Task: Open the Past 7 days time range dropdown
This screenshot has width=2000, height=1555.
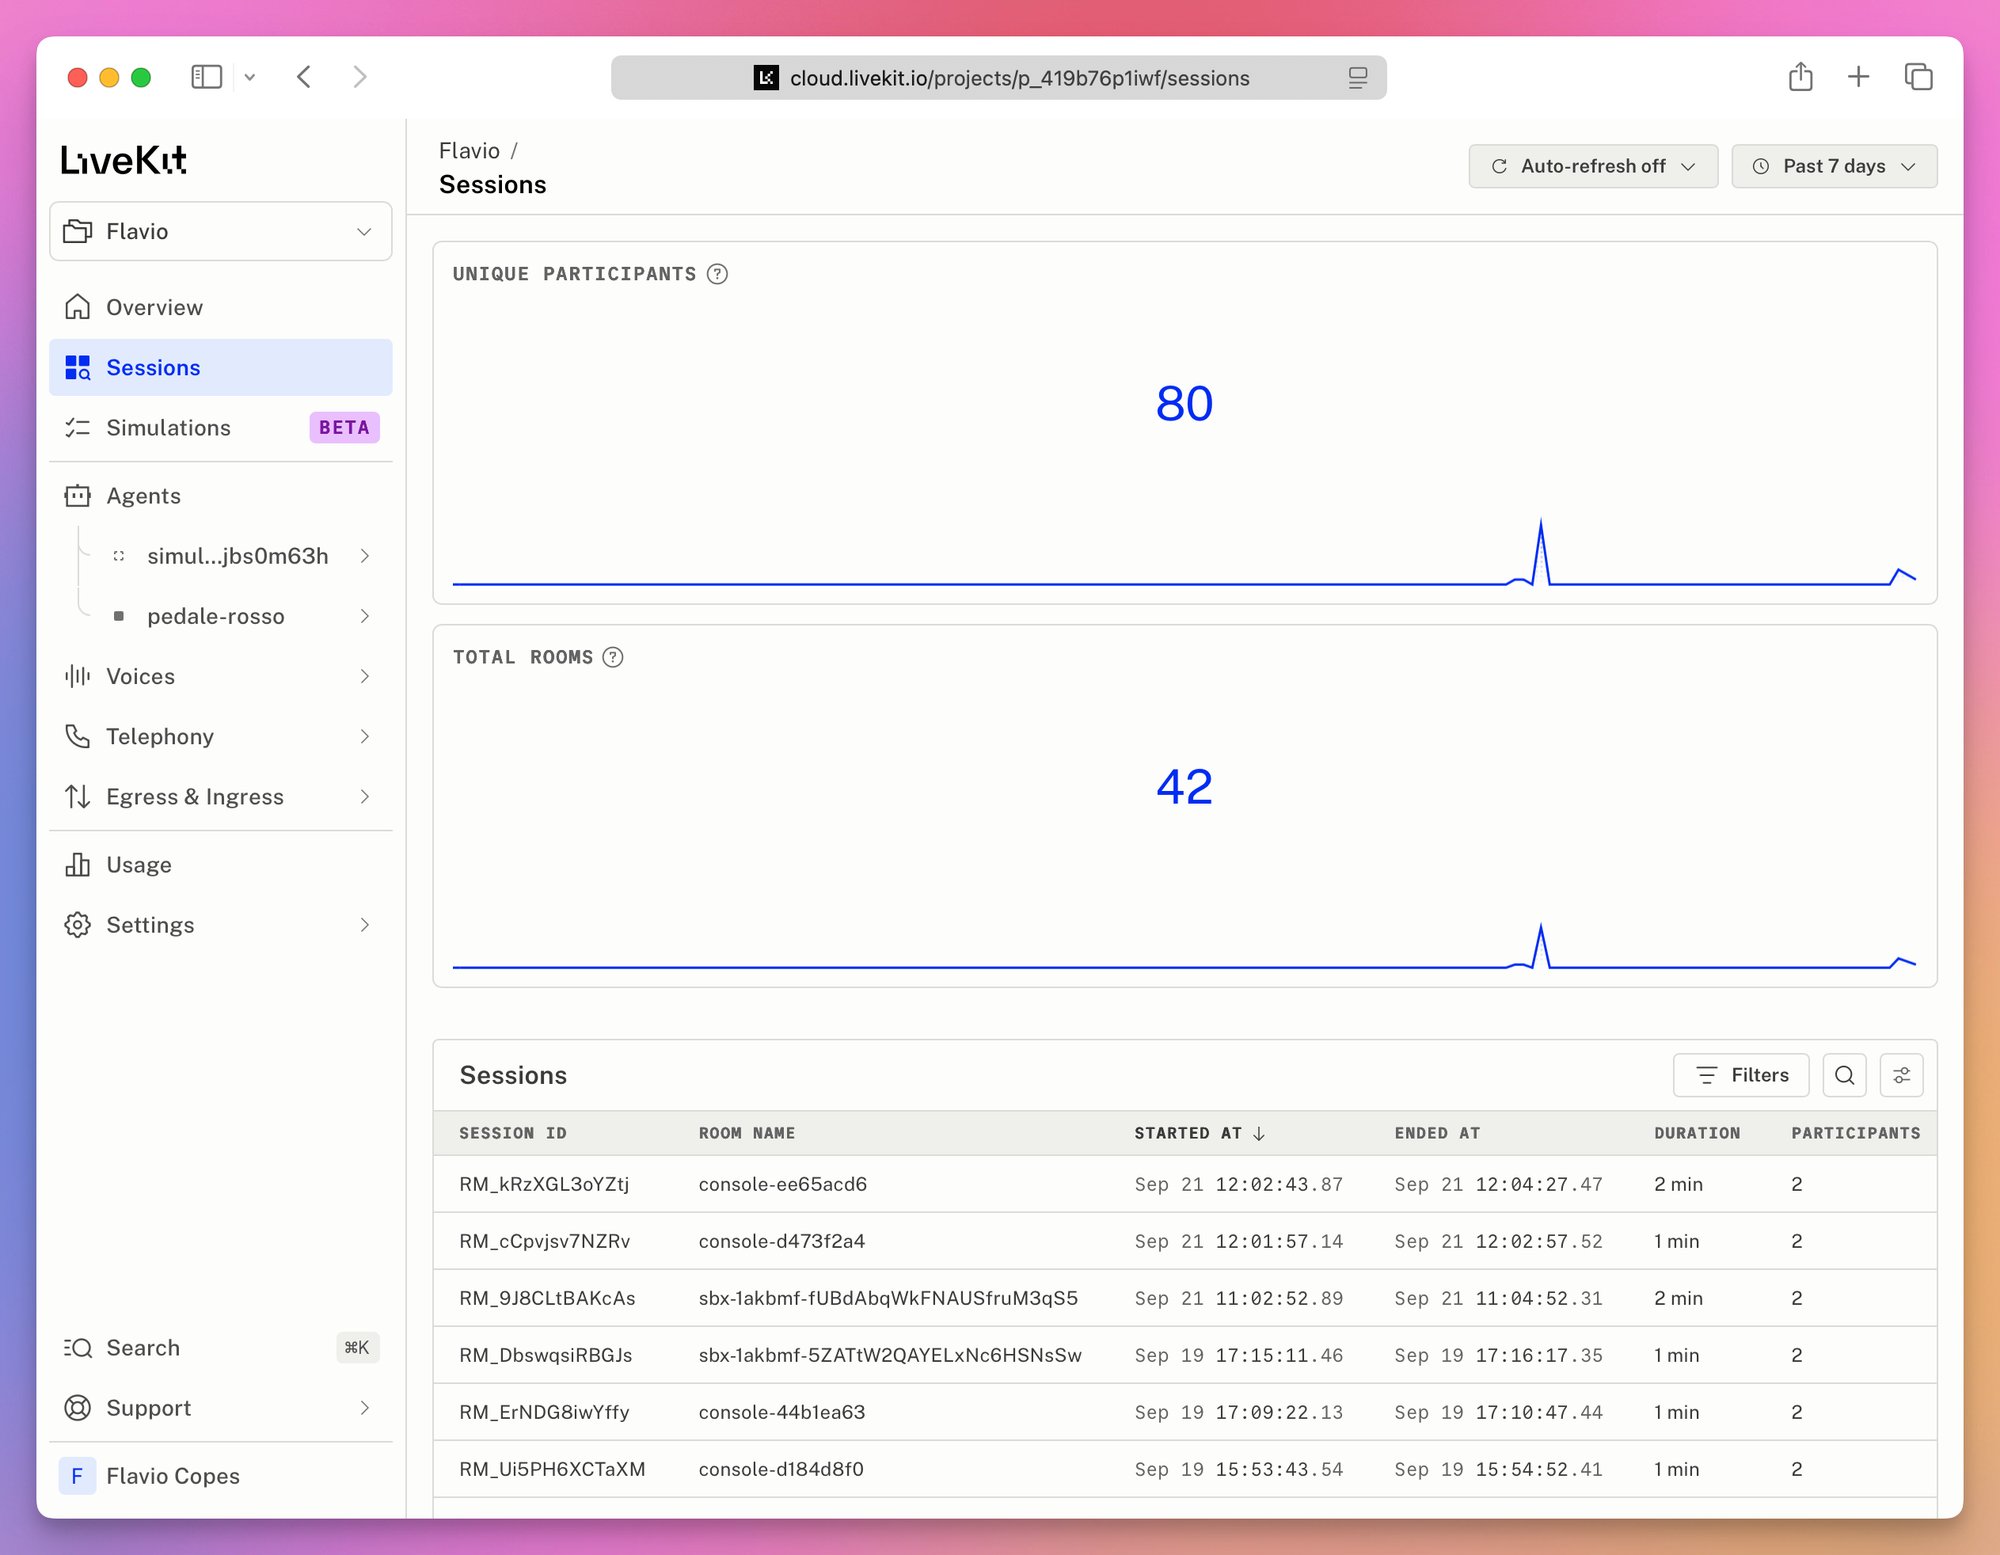Action: click(x=1834, y=166)
